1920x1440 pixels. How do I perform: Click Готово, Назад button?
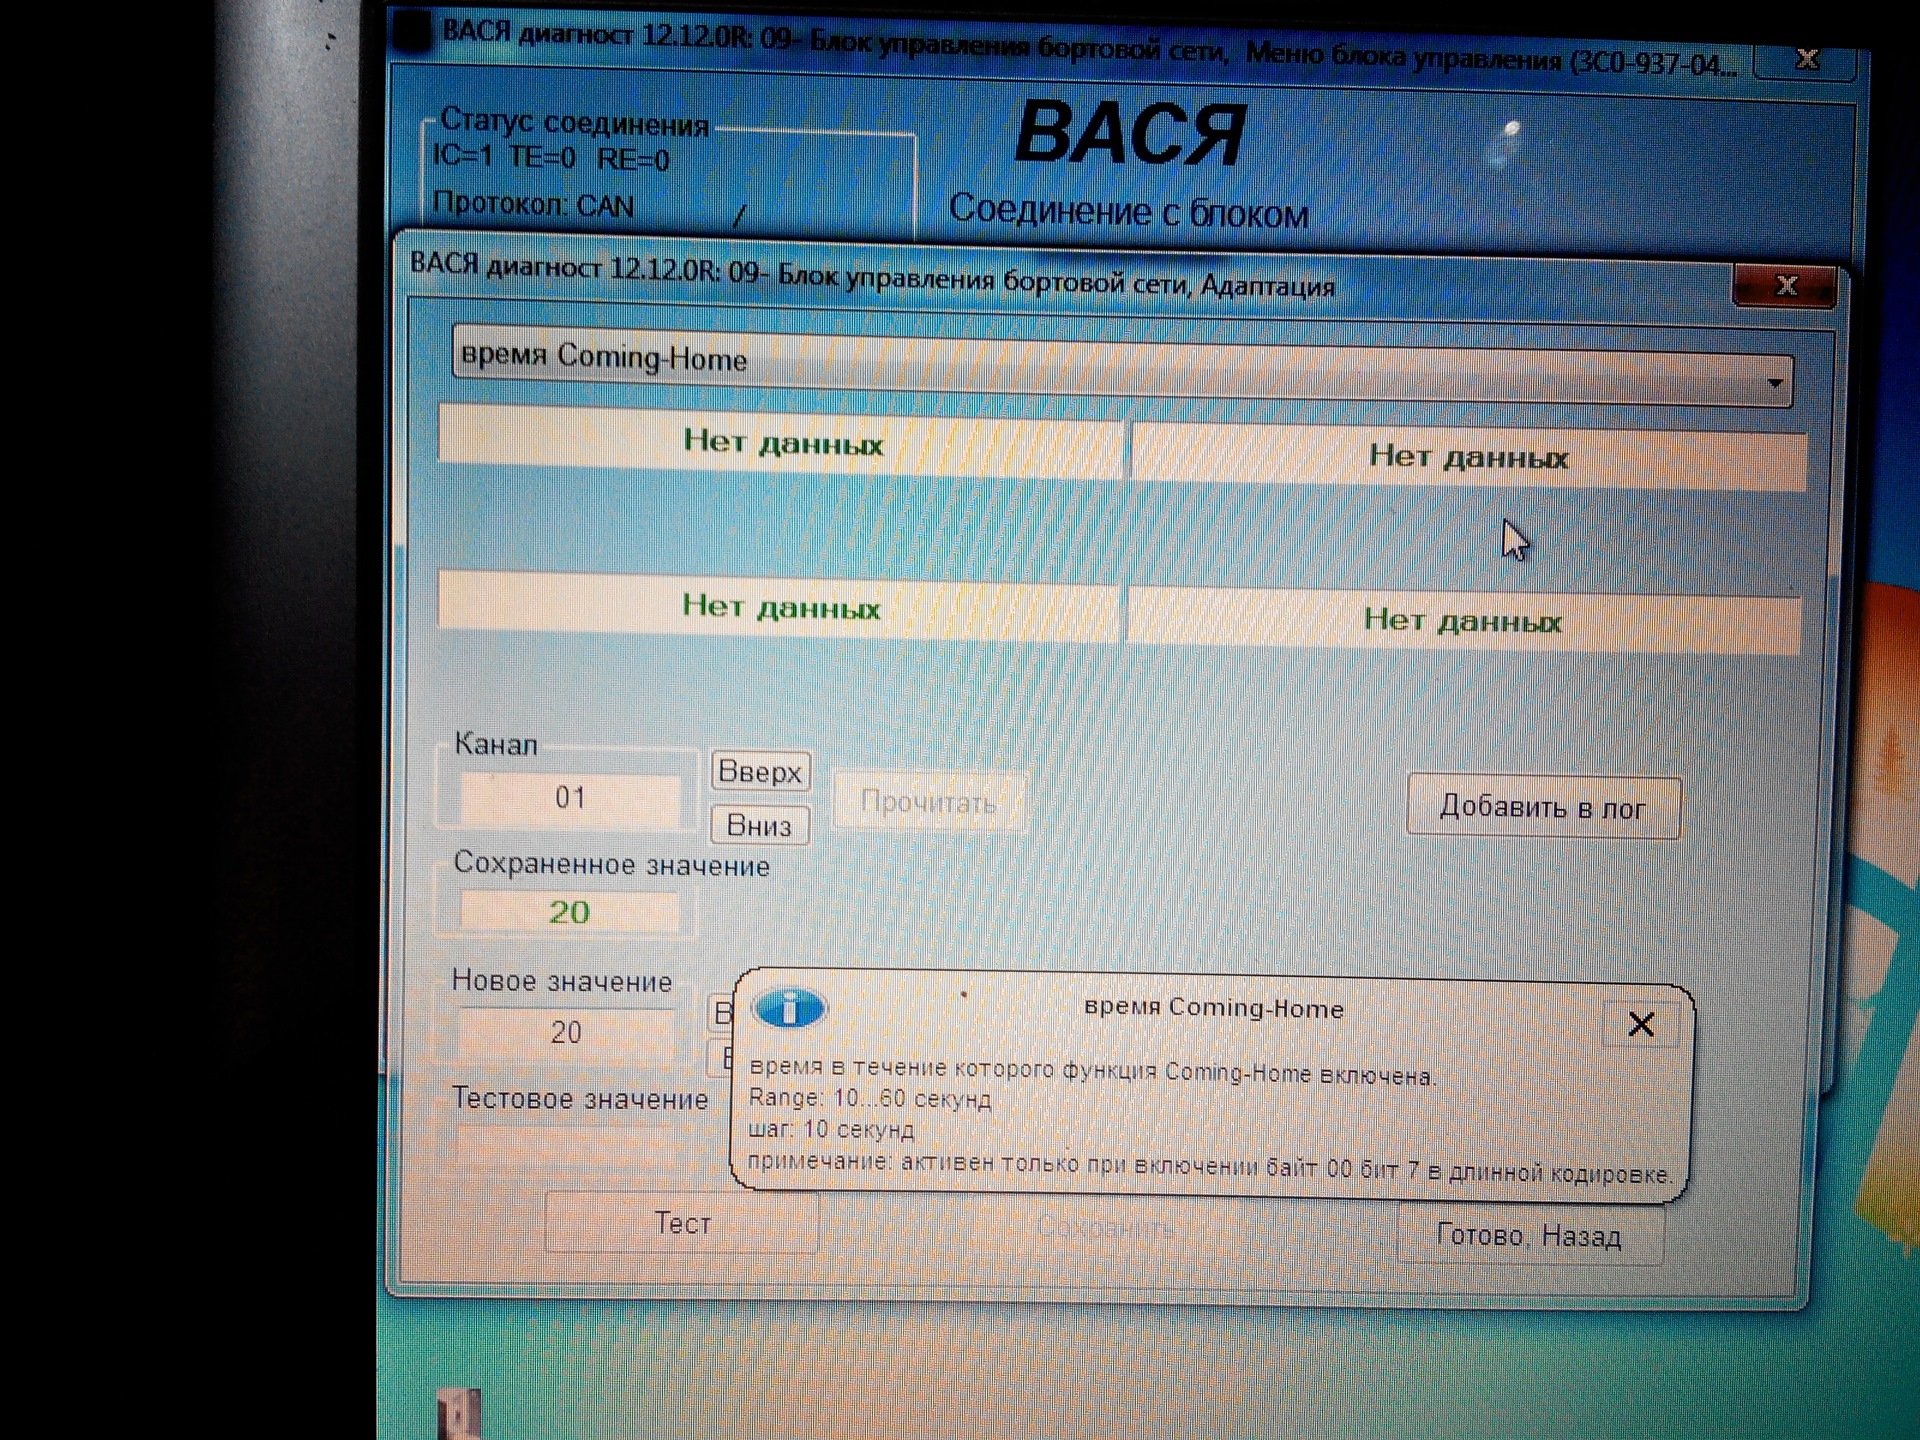[1529, 1236]
